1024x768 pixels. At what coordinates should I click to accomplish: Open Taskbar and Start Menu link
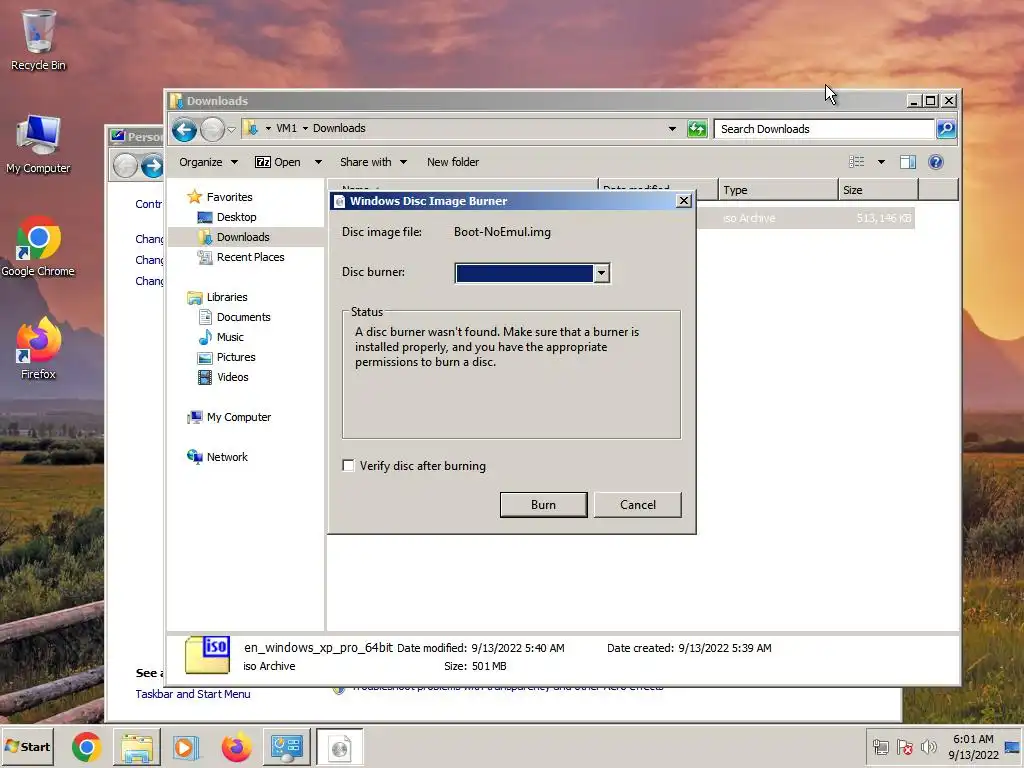(x=193, y=694)
